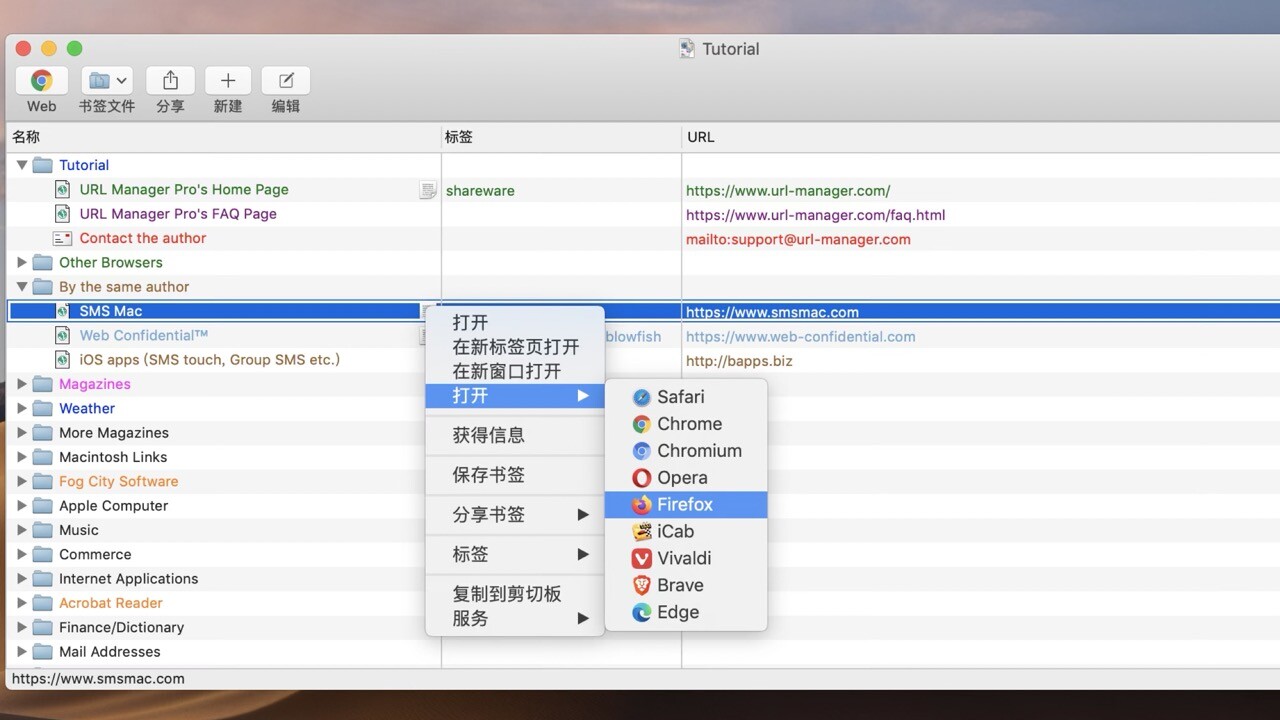Open the 书签文件 toolbar dropdown
1280x720 pixels.
pyautogui.click(x=107, y=81)
